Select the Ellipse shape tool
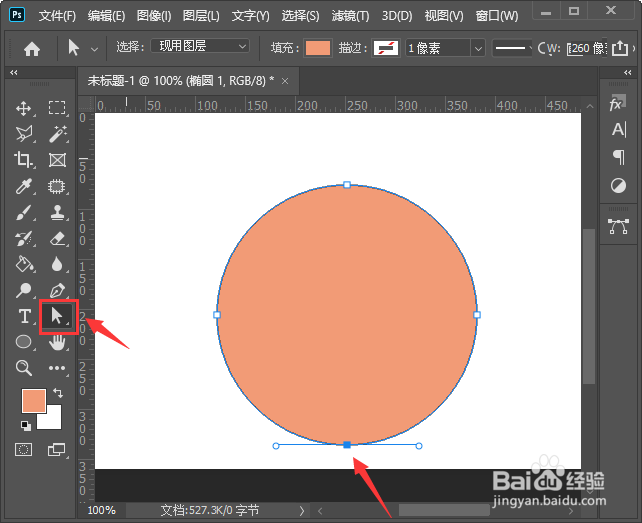The image size is (642, 523). tap(23, 342)
